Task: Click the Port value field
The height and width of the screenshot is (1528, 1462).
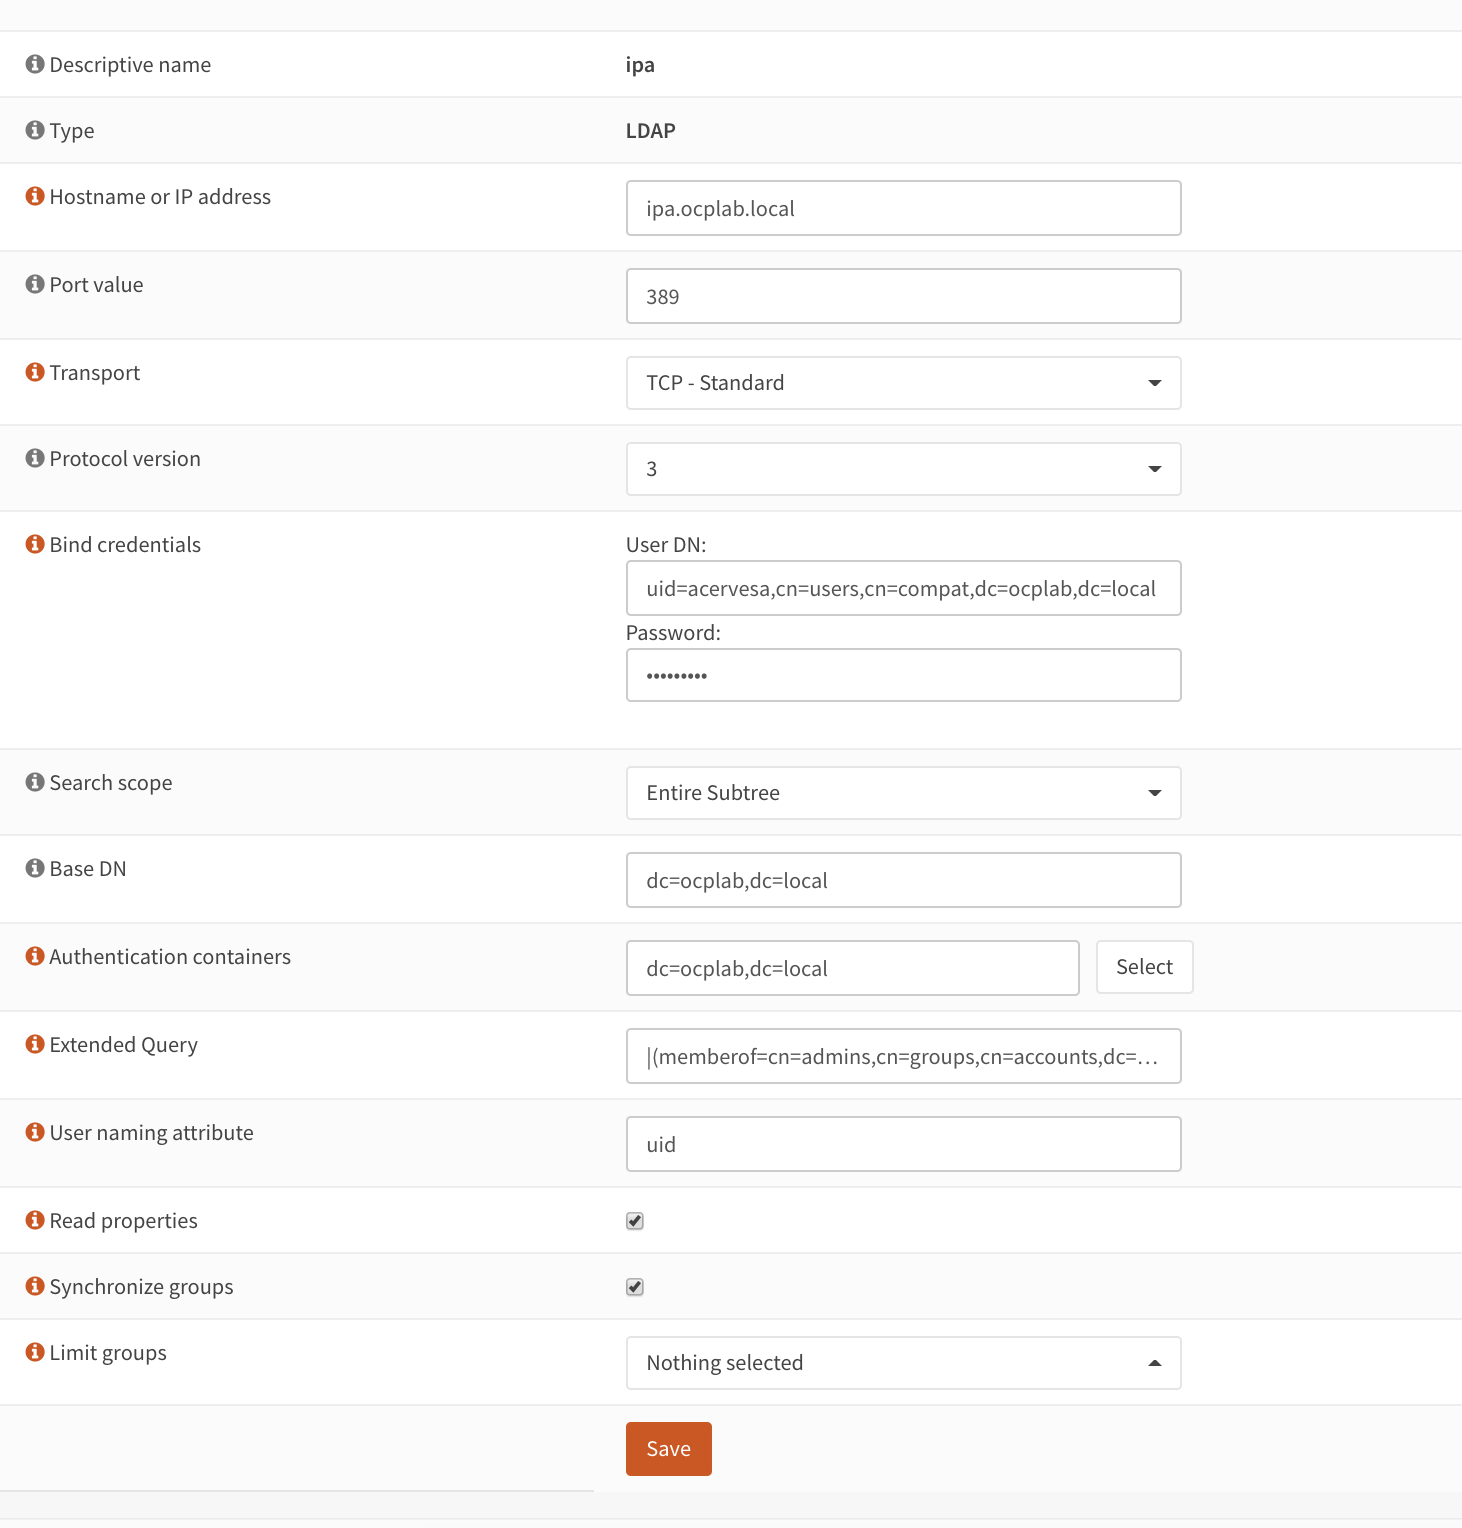Action: [904, 296]
